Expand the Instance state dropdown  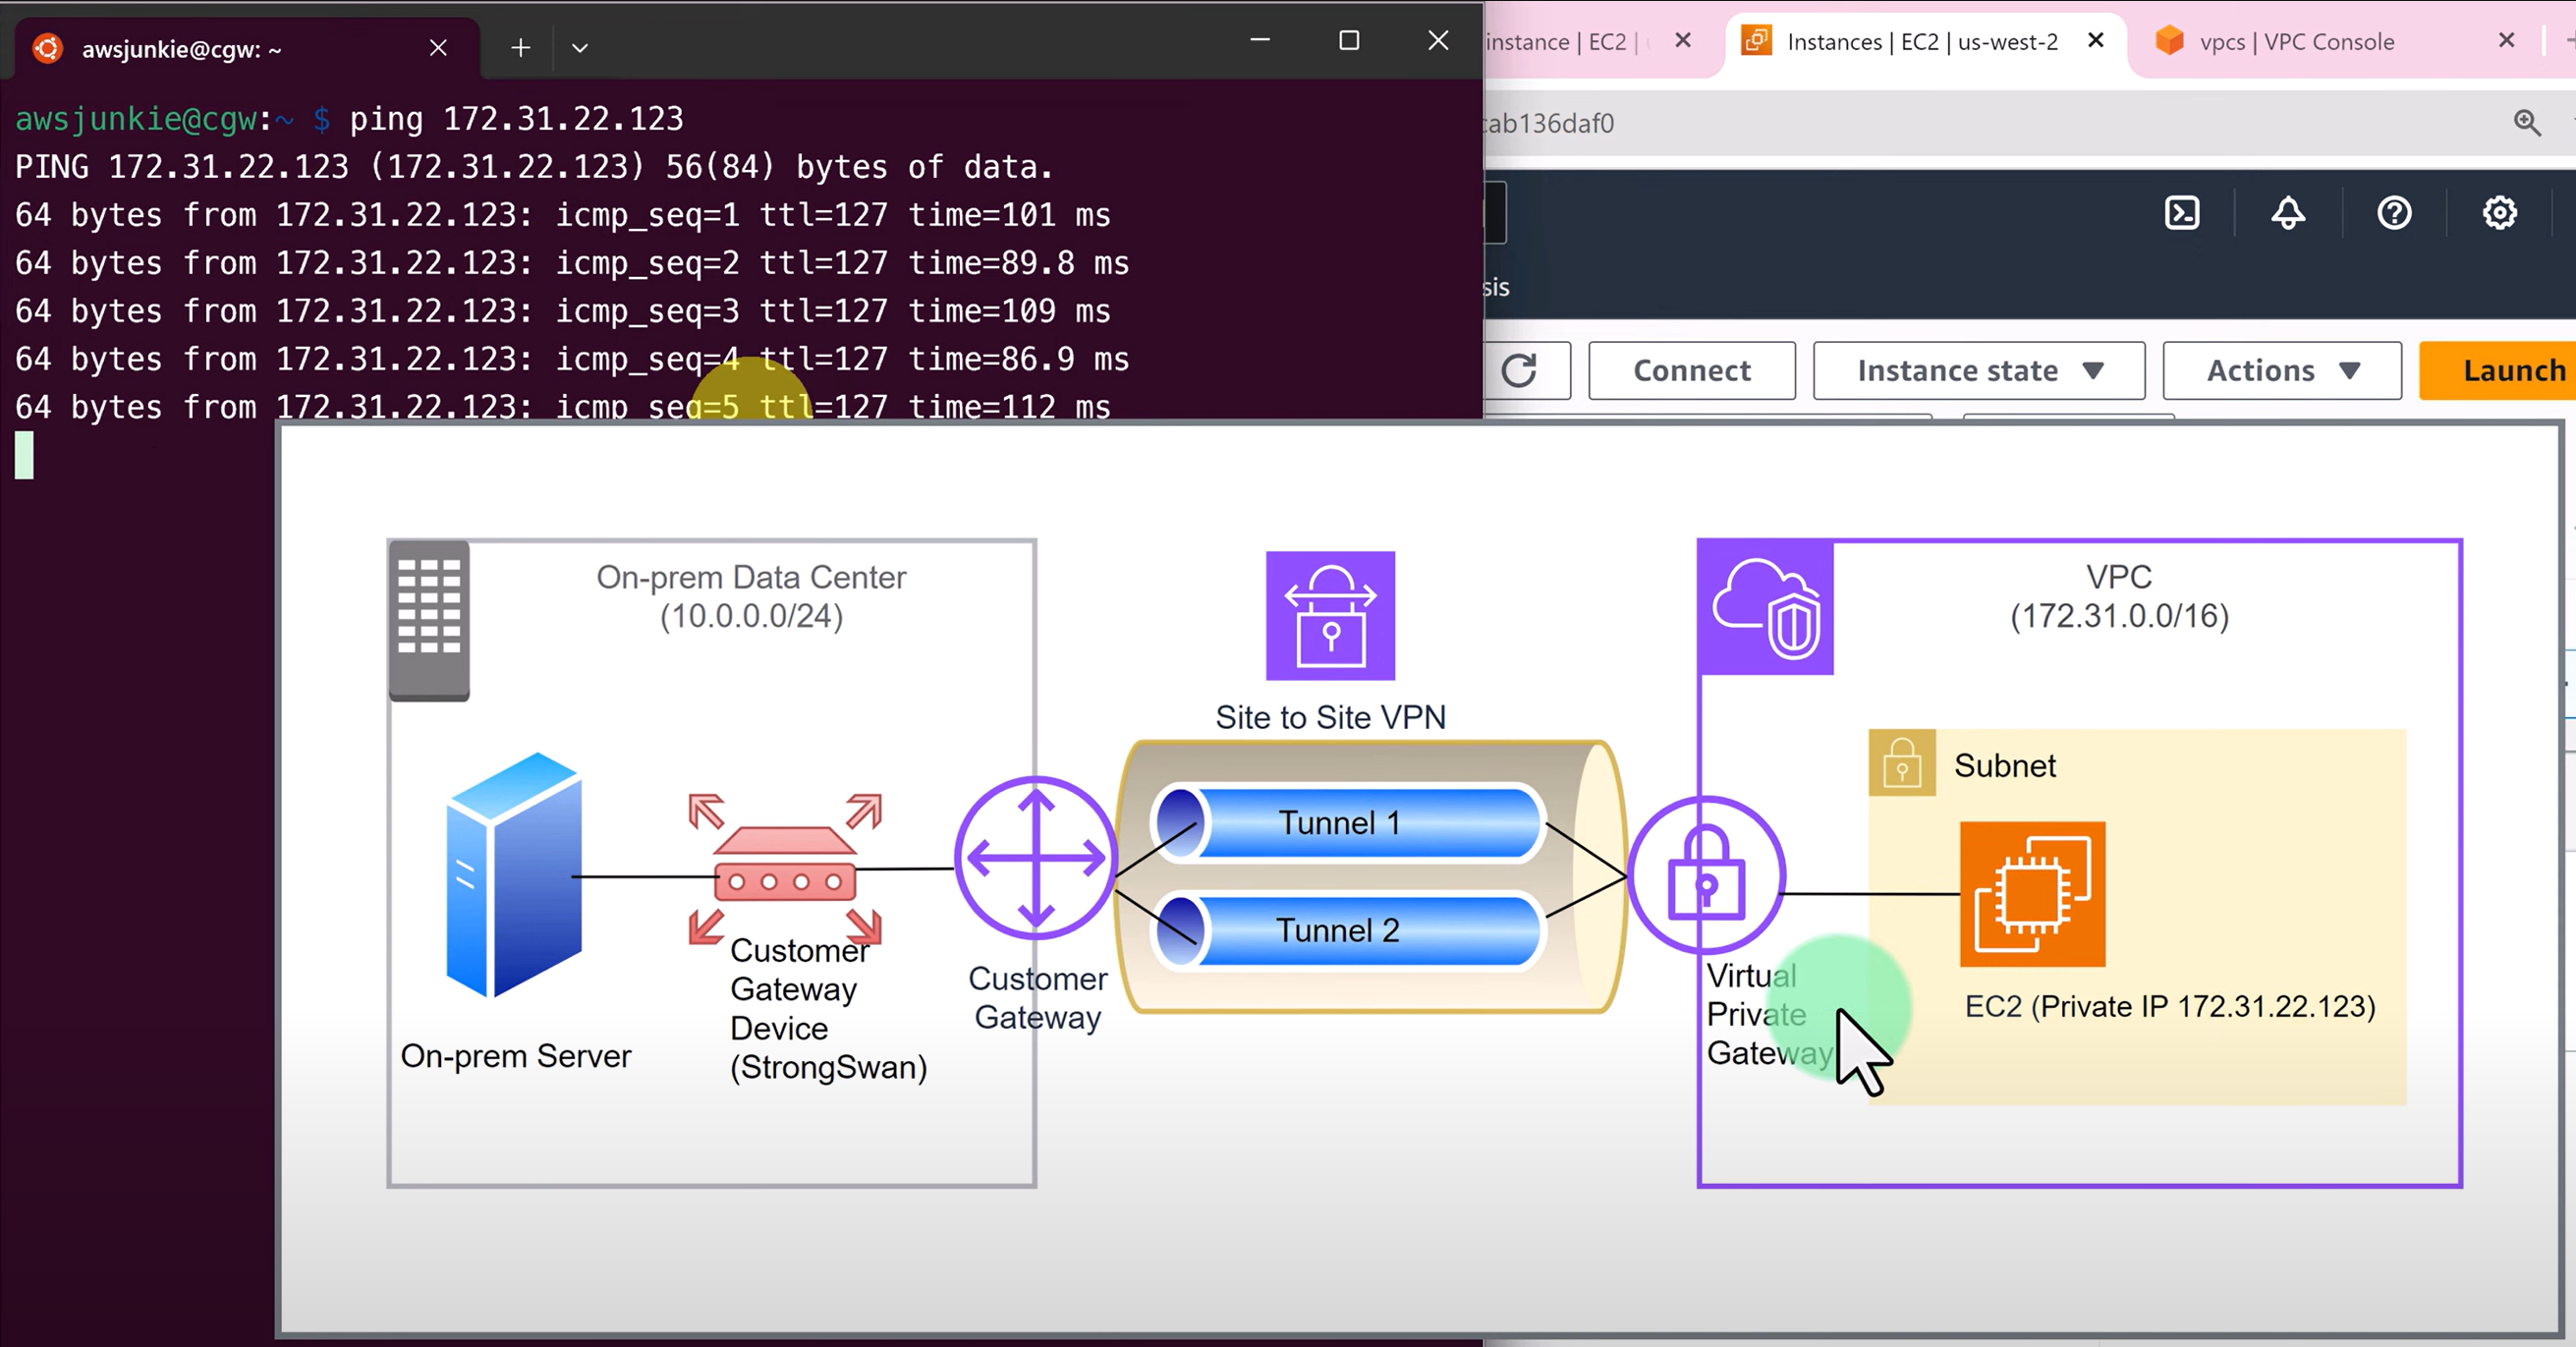[1978, 371]
